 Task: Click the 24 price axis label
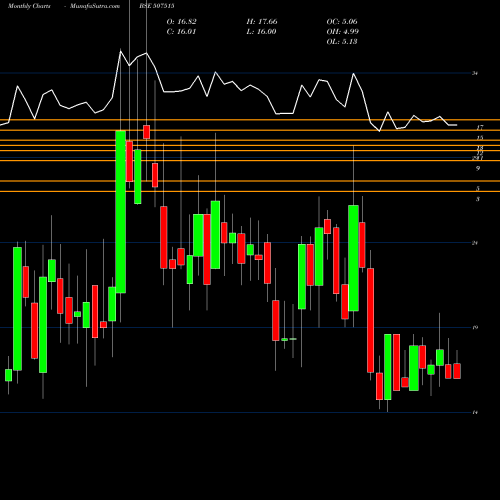(475, 243)
